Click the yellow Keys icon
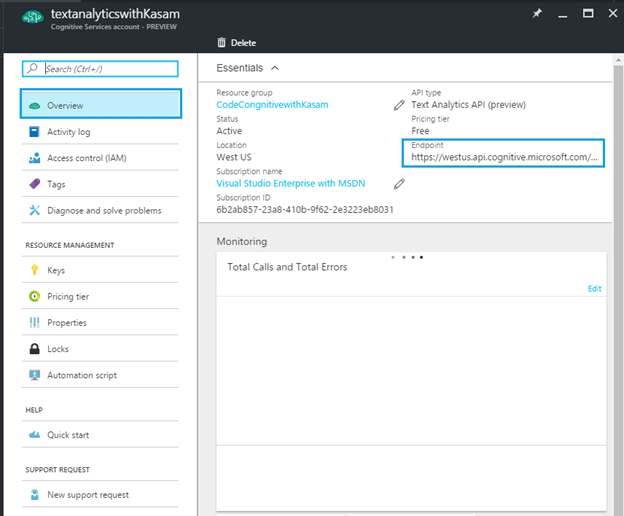Image resolution: width=624 pixels, height=516 pixels. (35, 270)
